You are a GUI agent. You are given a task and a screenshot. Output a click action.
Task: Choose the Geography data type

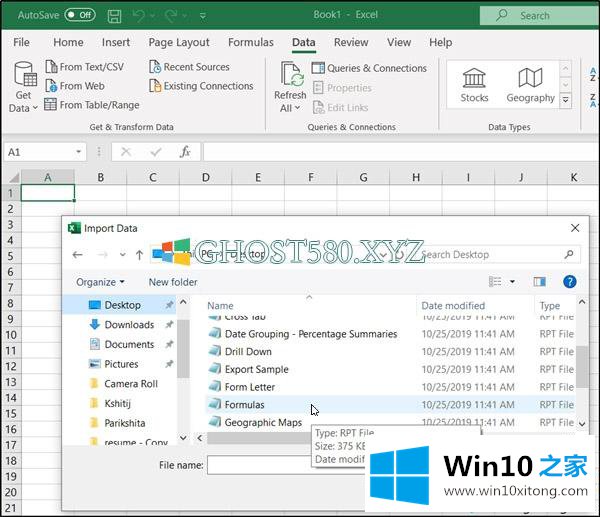[x=530, y=85]
